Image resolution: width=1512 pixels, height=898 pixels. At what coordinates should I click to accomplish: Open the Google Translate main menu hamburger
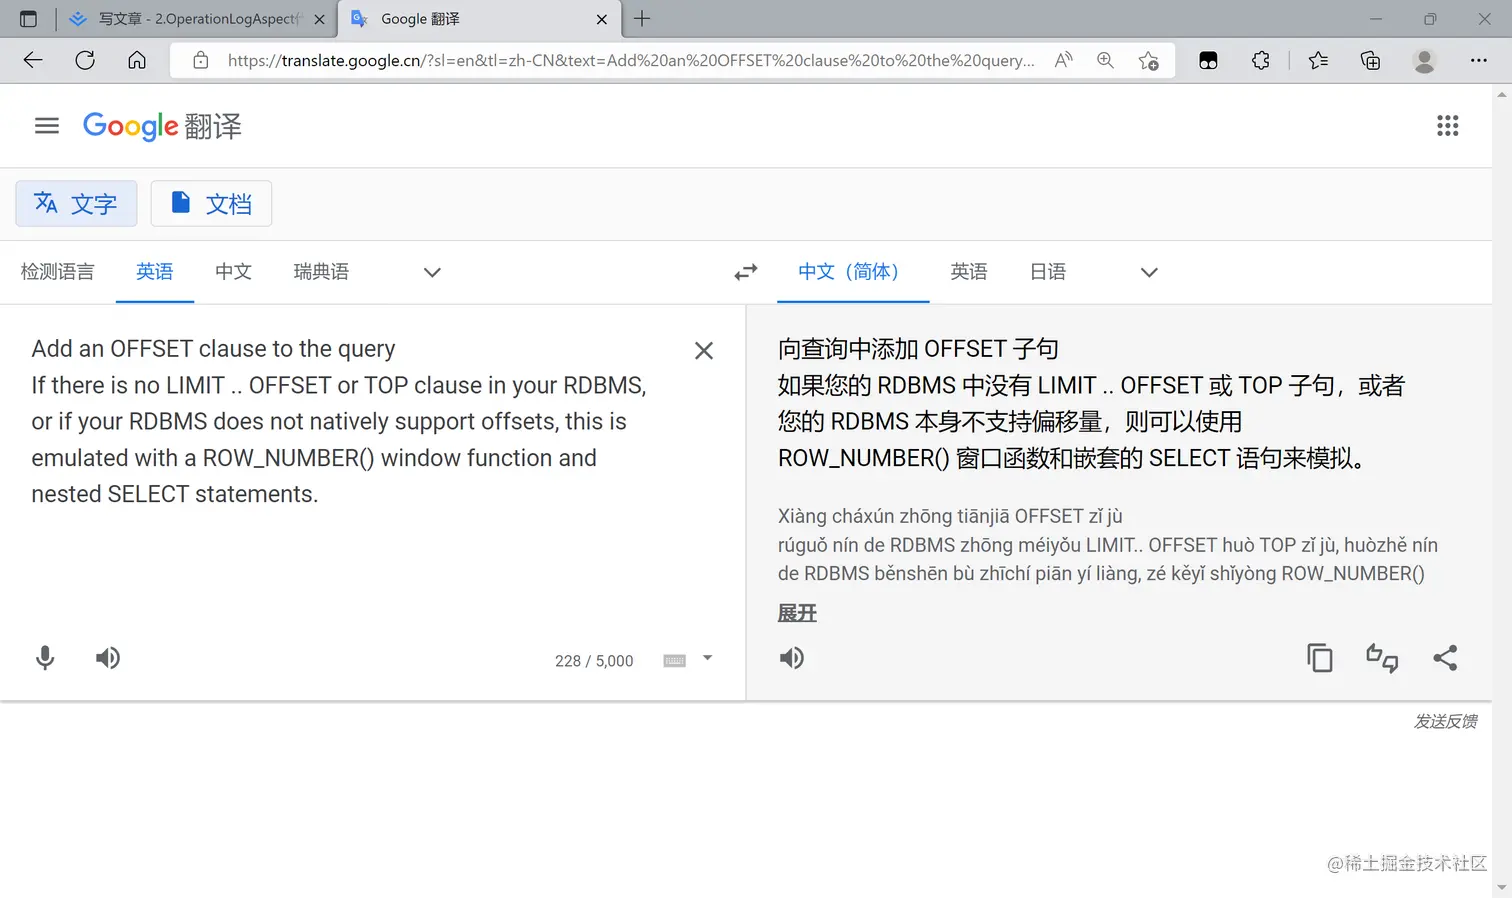(47, 125)
